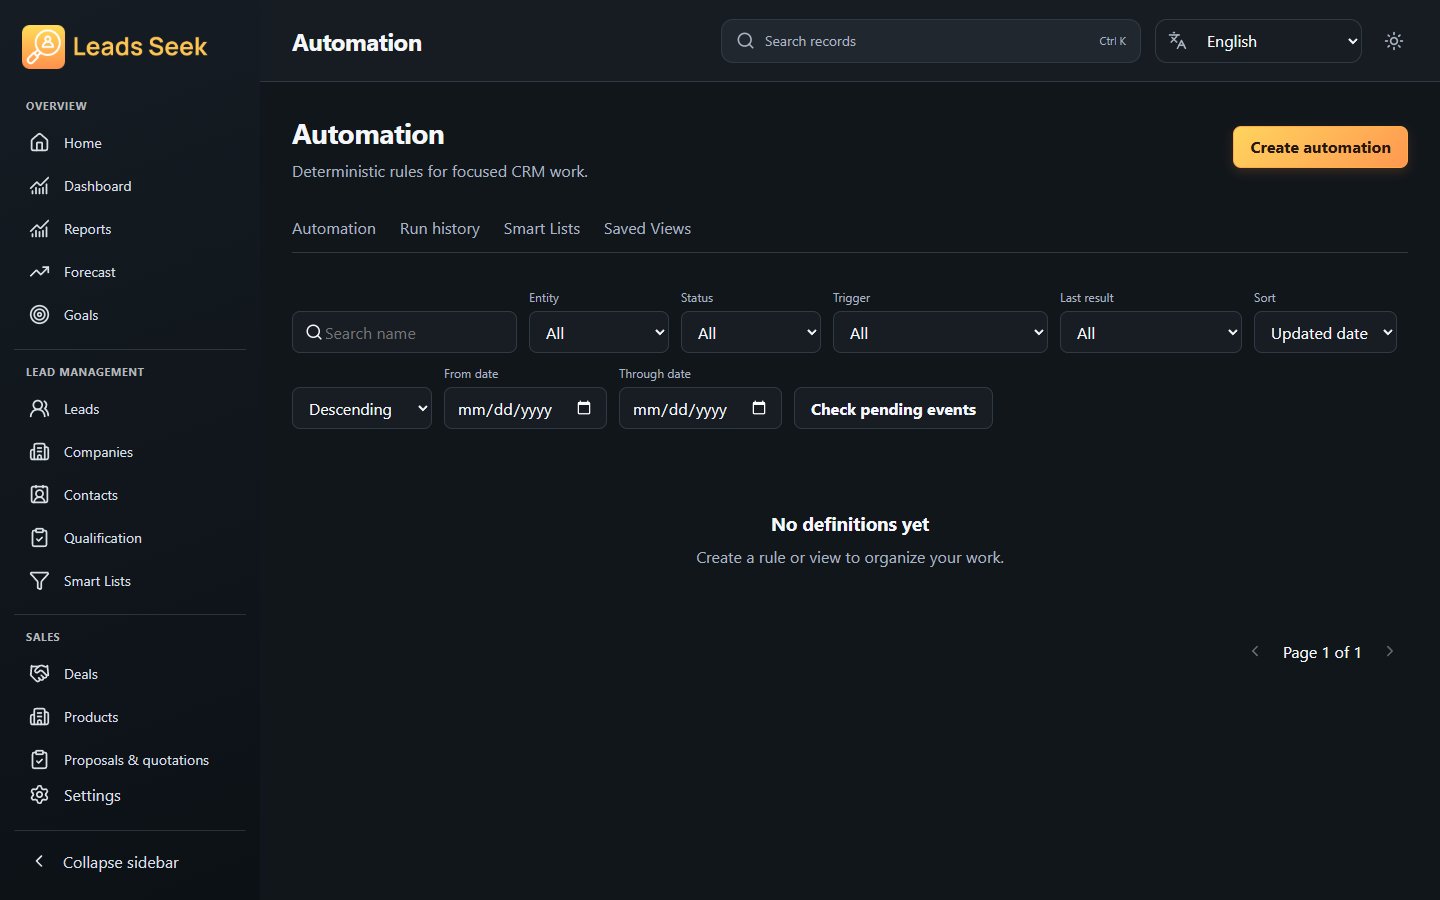1440x900 pixels.
Task: Click the Dashboard chart icon
Action: [x=39, y=186]
